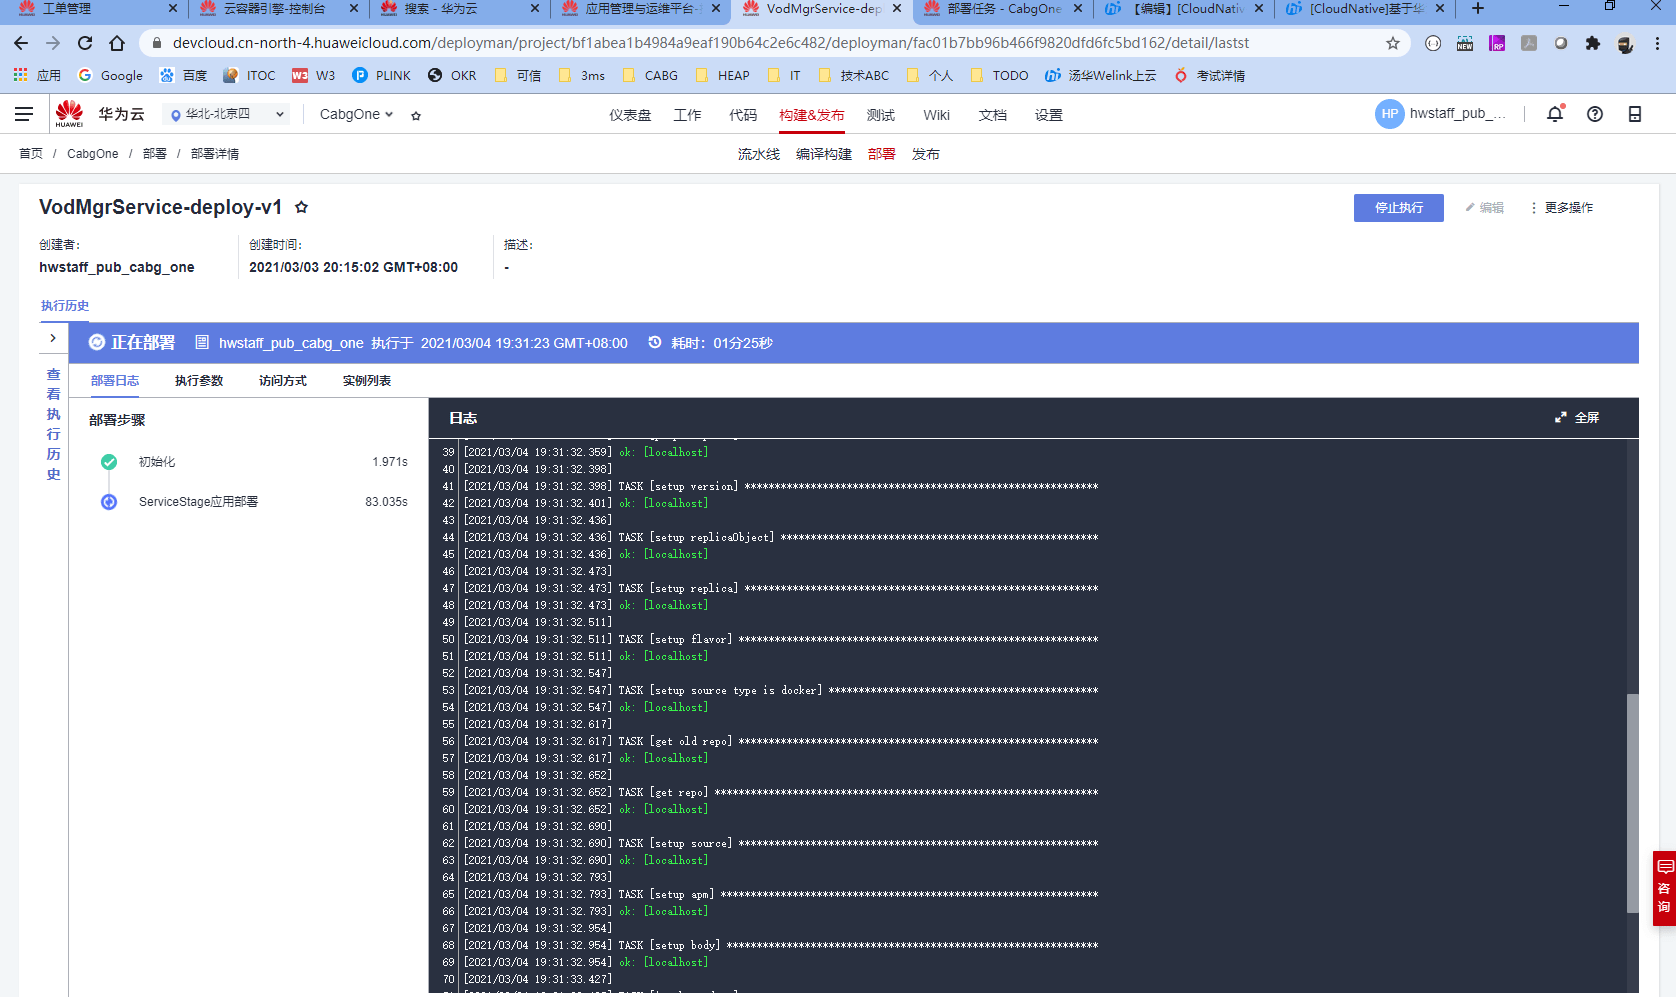Viewport: 1676px width, 997px height.
Task: Toggle log fullscreen with 全屏
Action: pyautogui.click(x=1577, y=418)
